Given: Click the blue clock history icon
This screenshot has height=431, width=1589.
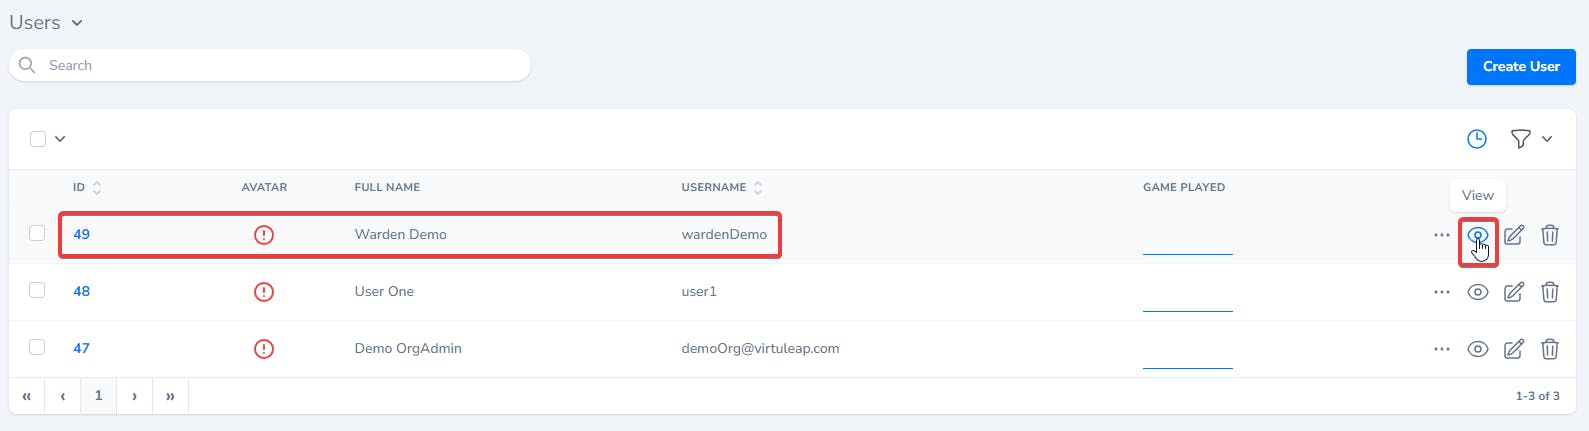Looking at the screenshot, I should 1476,139.
